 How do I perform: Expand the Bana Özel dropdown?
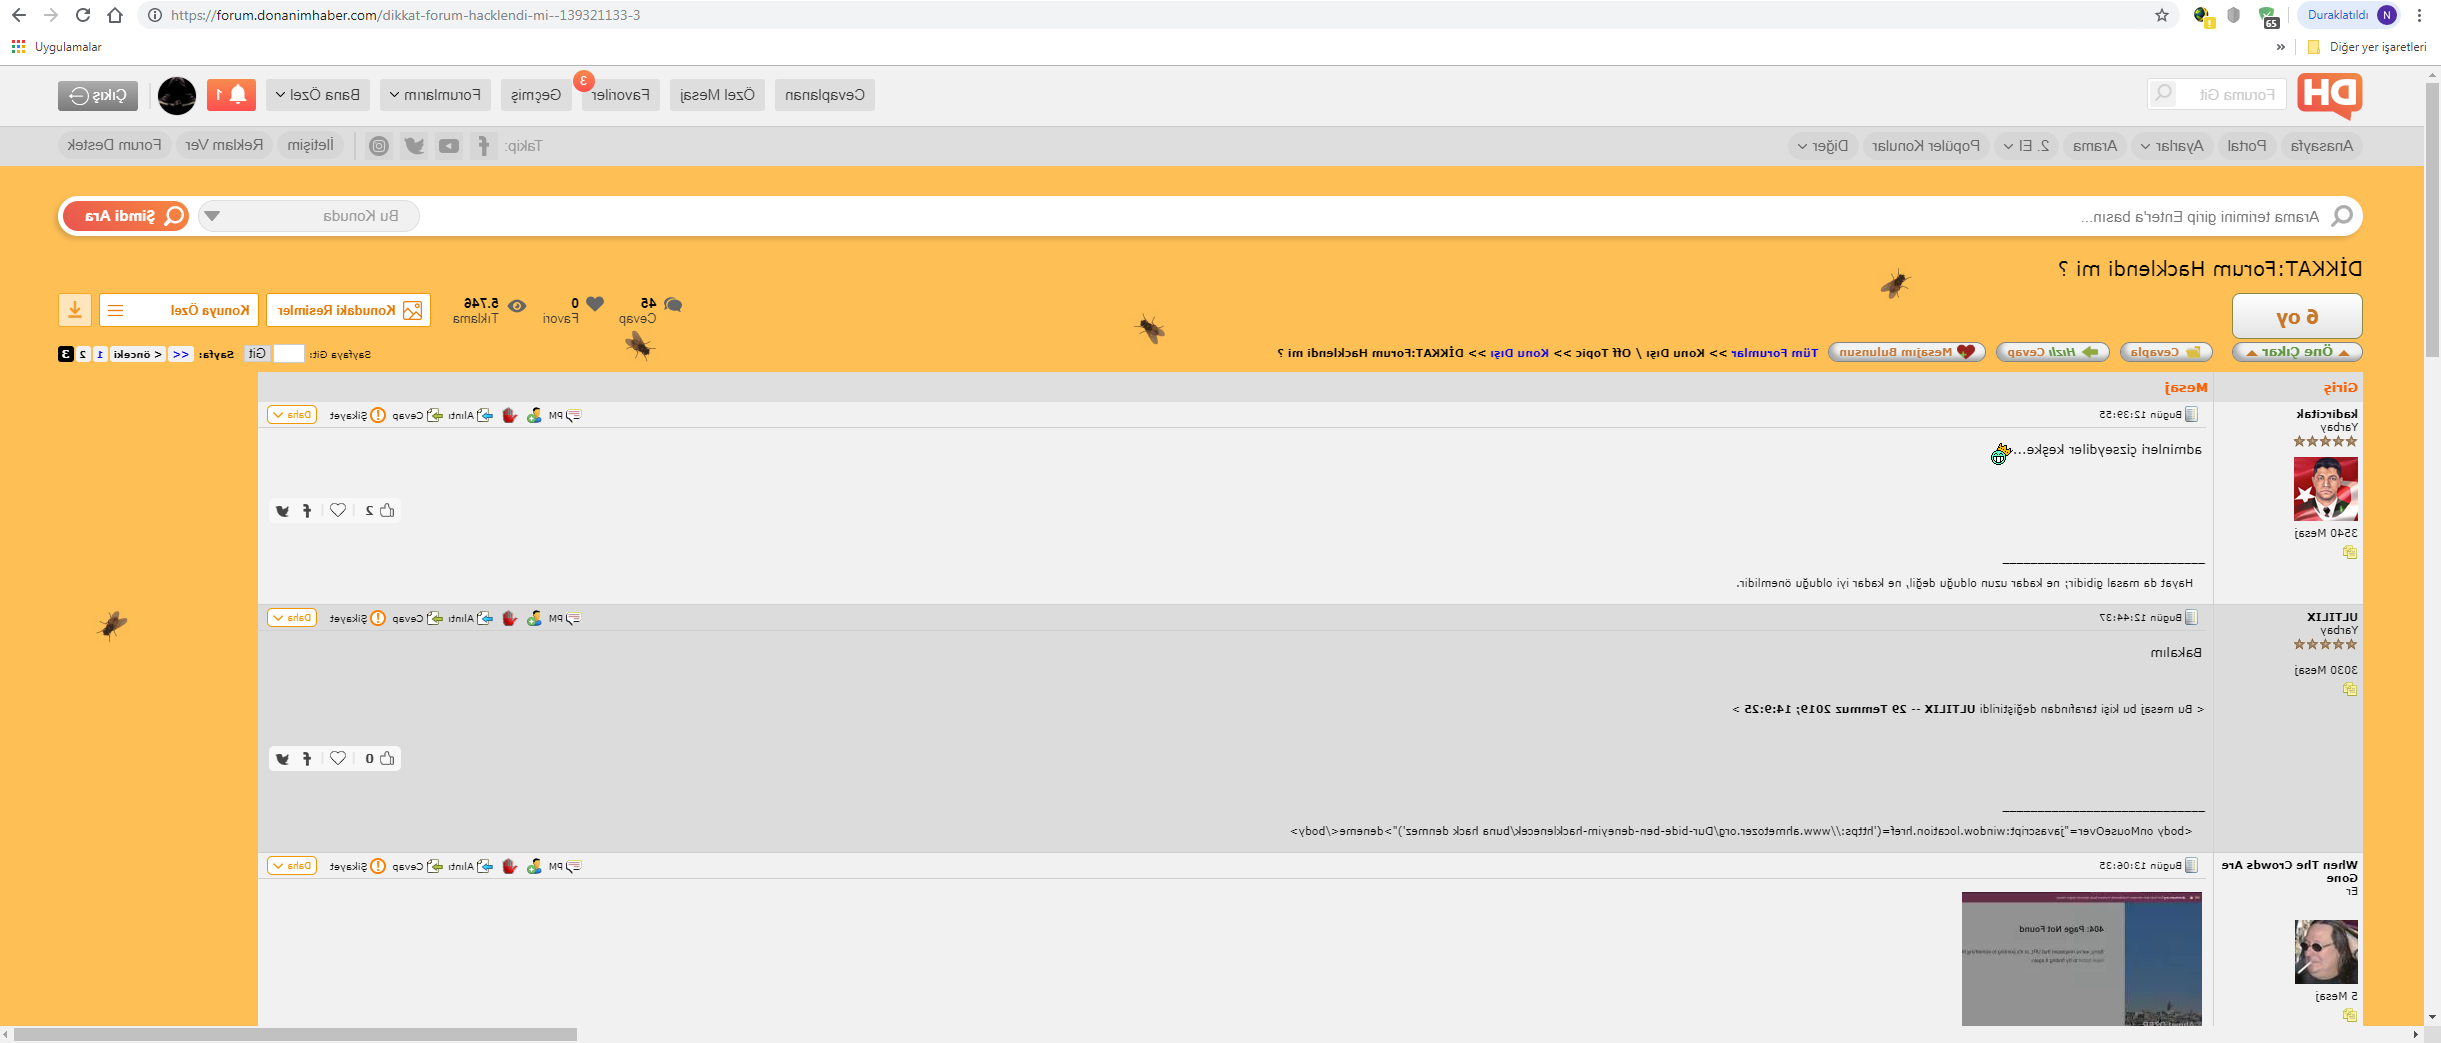pos(317,95)
